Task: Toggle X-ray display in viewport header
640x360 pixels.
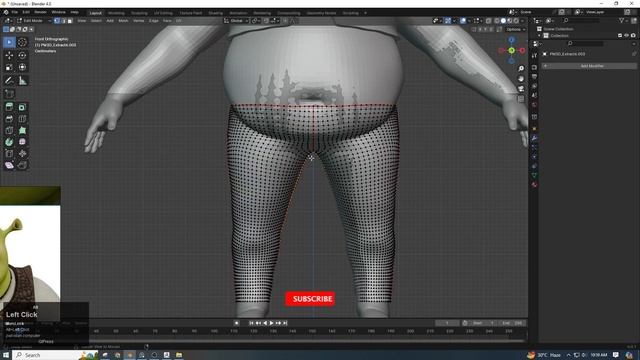Action: (489, 20)
